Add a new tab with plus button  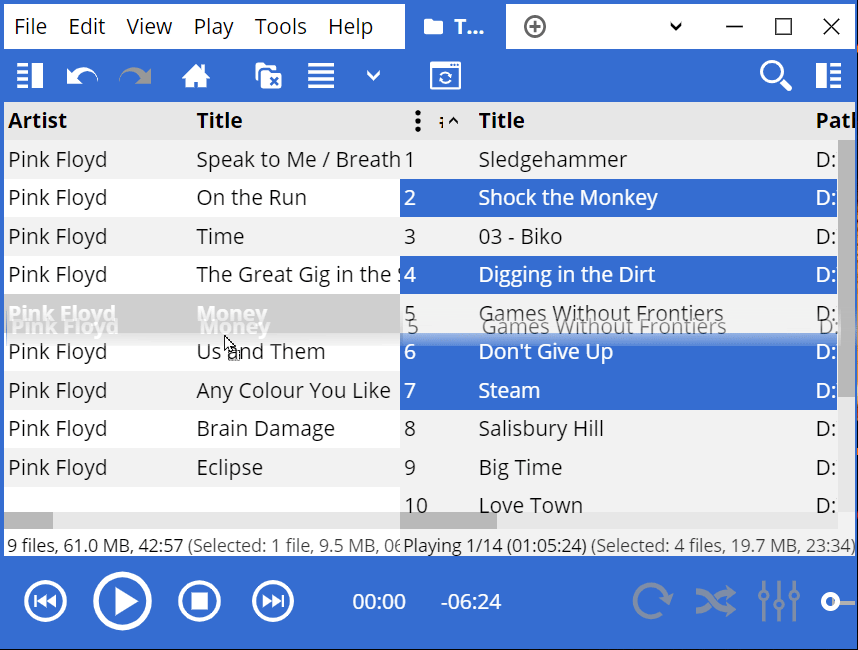tap(535, 27)
